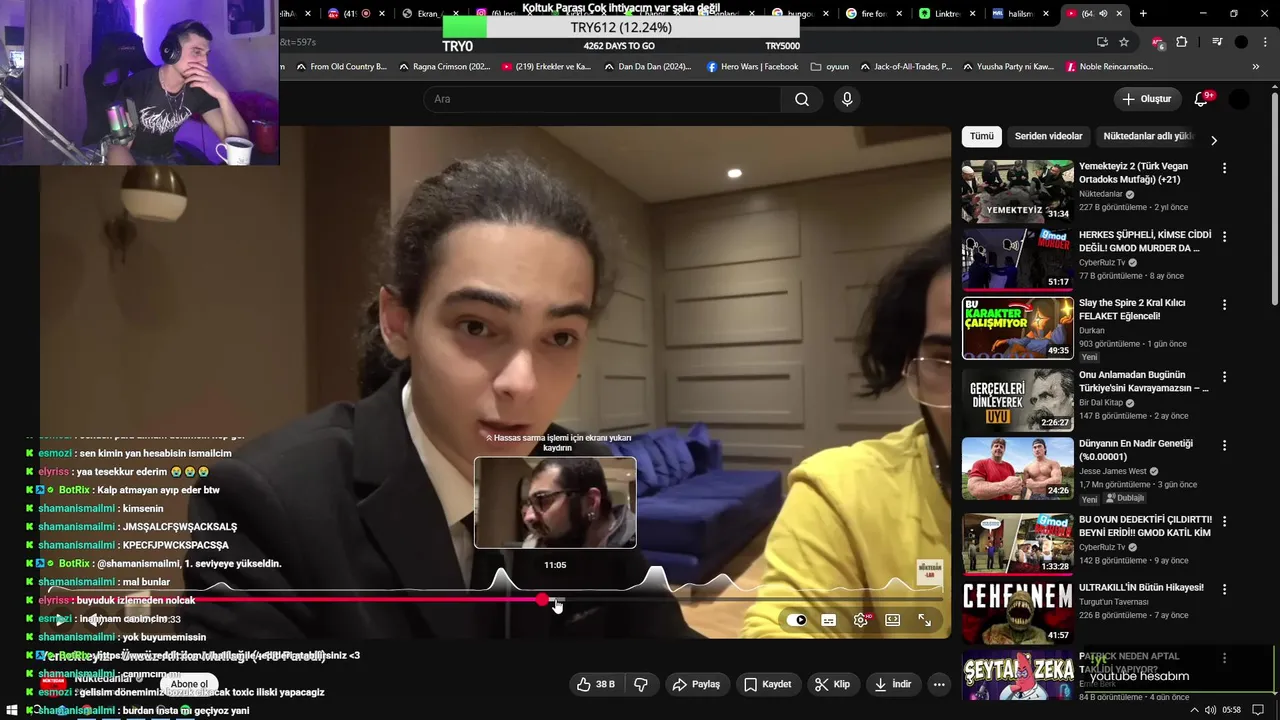Open Yemekteyiz 2 video thumbnail

coord(1017,191)
